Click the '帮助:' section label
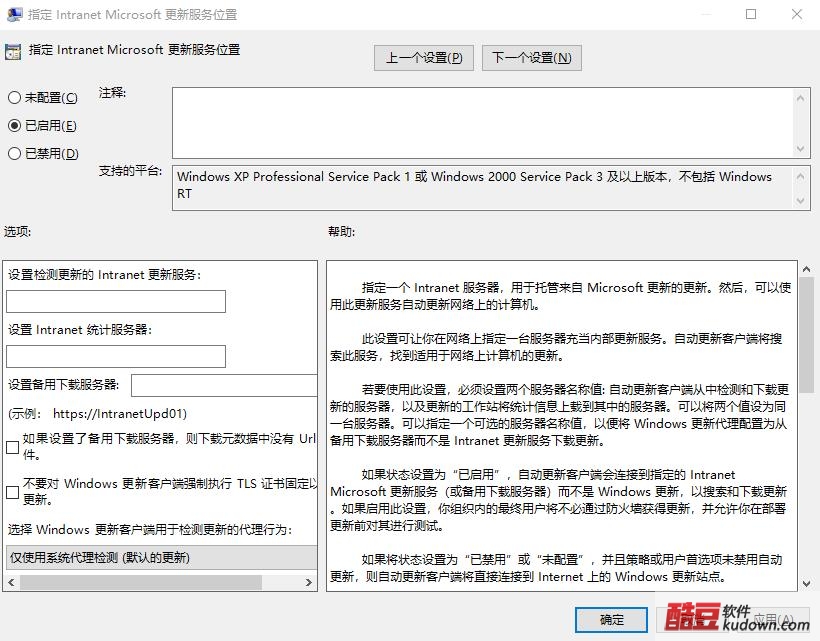Screen dimensions: 820x641 [341, 232]
